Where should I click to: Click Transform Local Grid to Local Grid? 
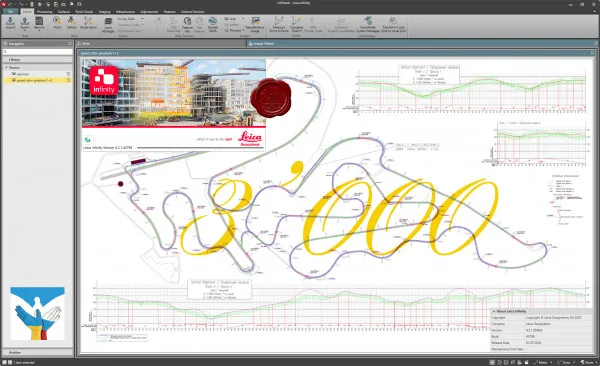pos(394,24)
